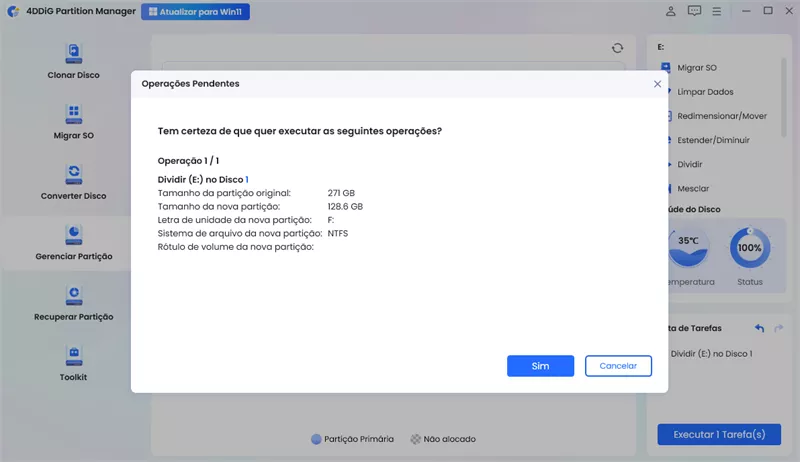Open the hamburger menu icon
Viewport: 800px width, 462px height.
point(717,11)
